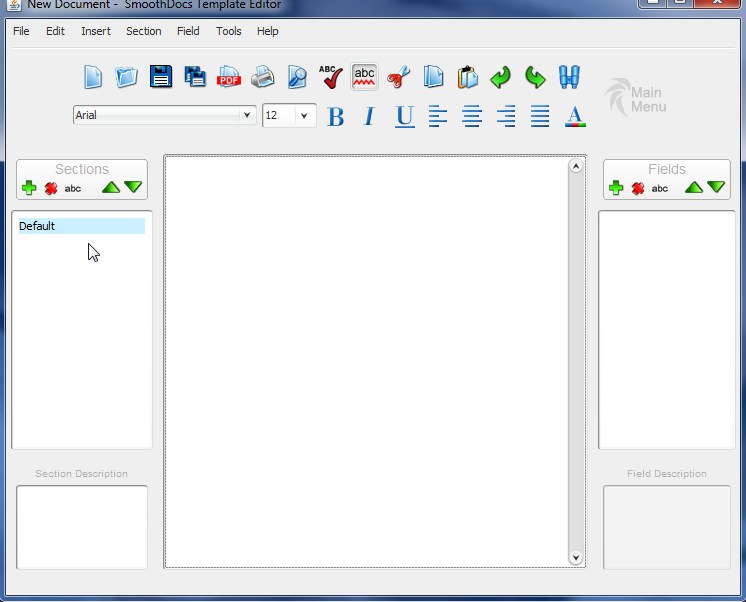Move section down with green triangle
Image resolution: width=746 pixels, height=602 pixels.
point(133,187)
